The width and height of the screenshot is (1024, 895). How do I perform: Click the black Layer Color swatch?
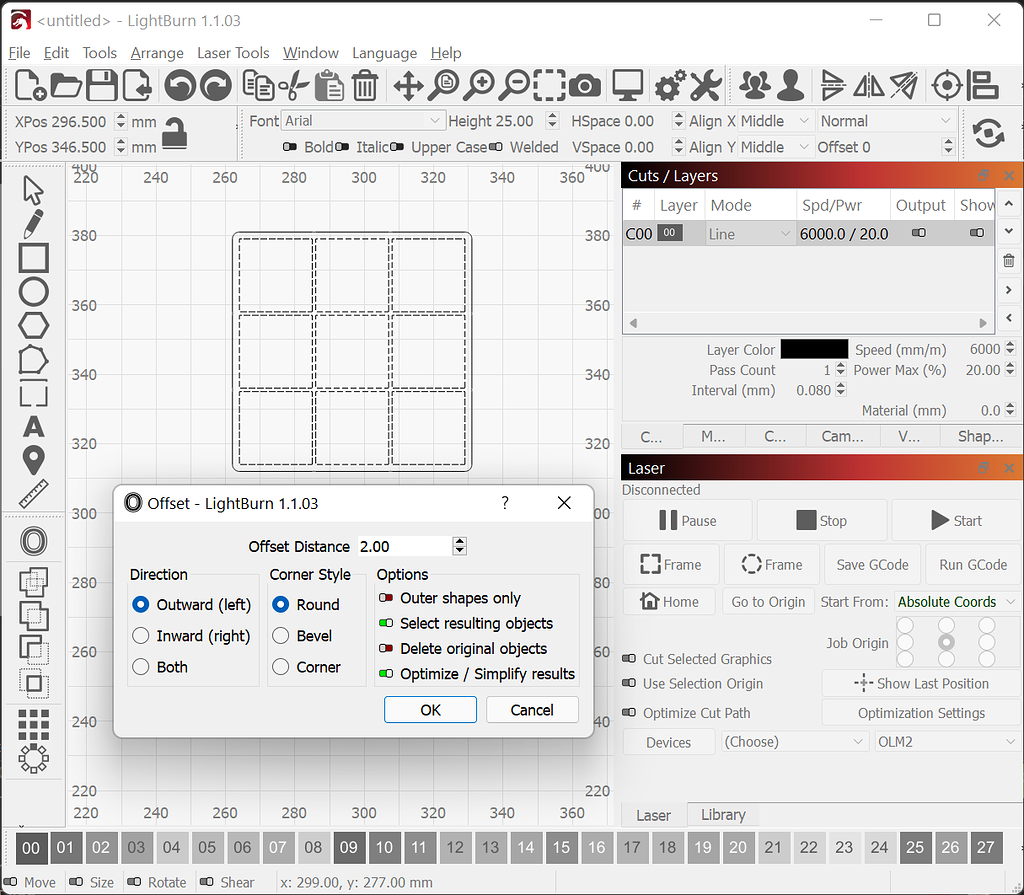coord(813,349)
